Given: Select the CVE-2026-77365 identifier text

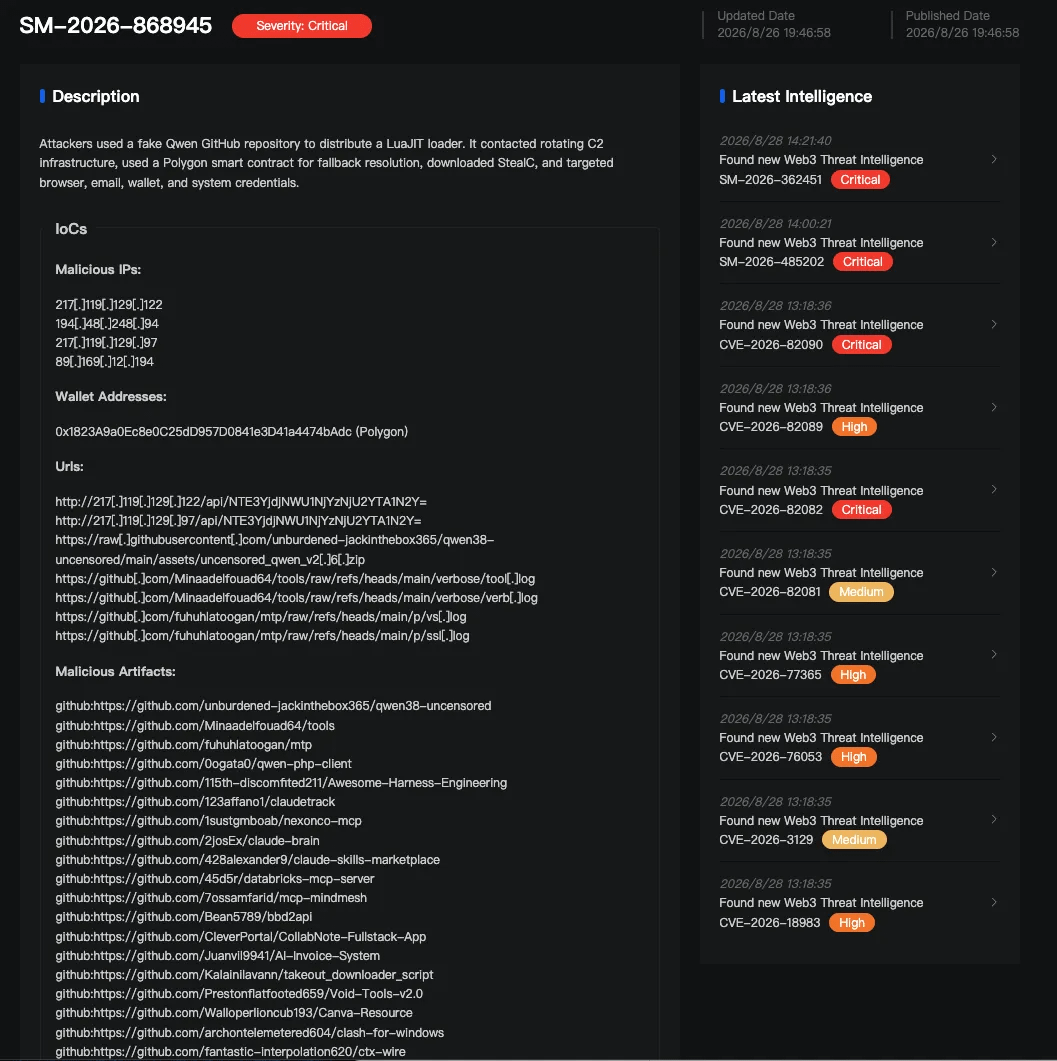Looking at the screenshot, I should coord(770,675).
